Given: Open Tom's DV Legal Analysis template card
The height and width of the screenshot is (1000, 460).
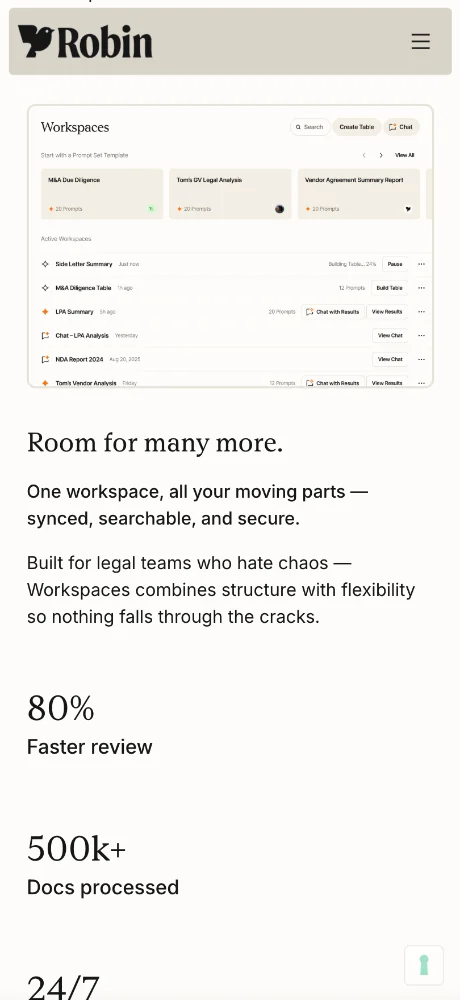Looking at the screenshot, I should pos(230,194).
